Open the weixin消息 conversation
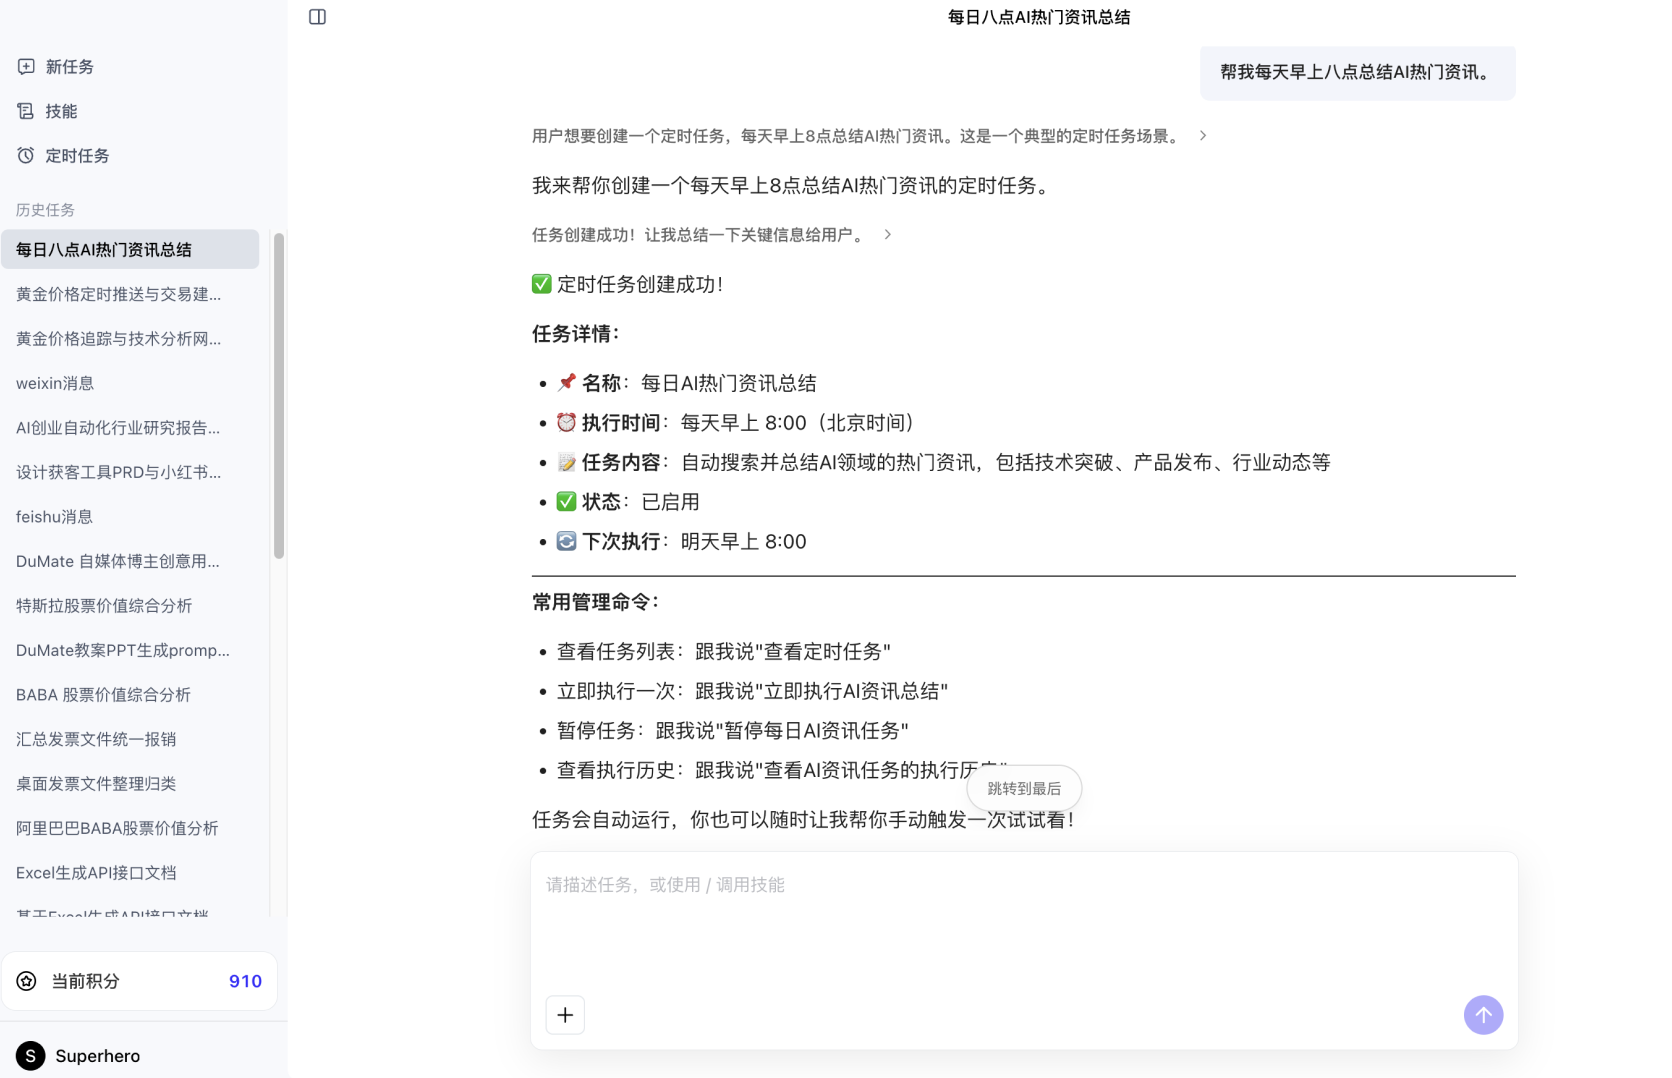 pos(55,383)
